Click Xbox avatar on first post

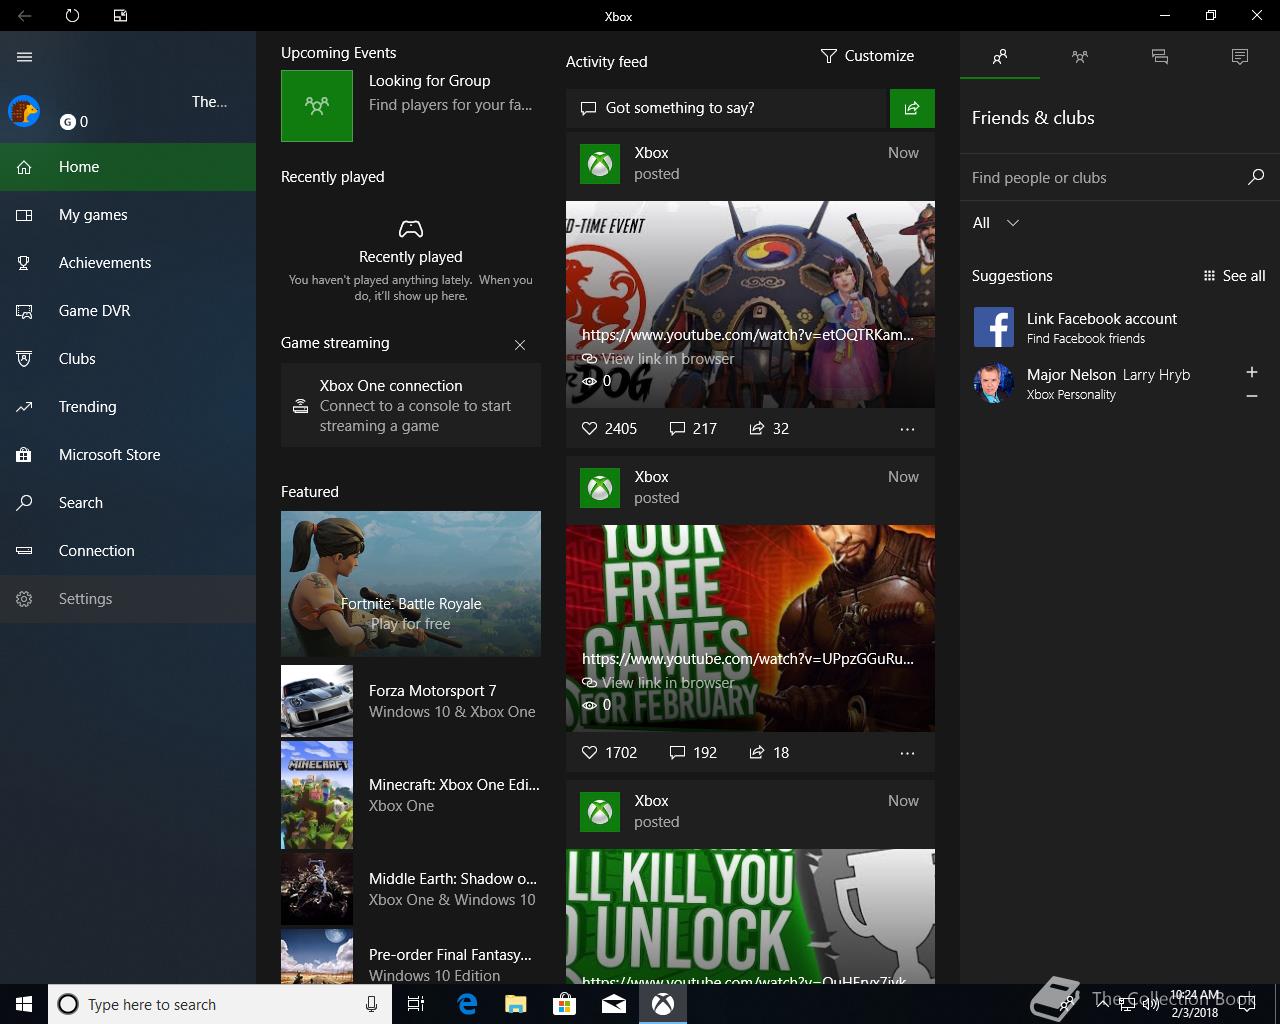(600, 164)
